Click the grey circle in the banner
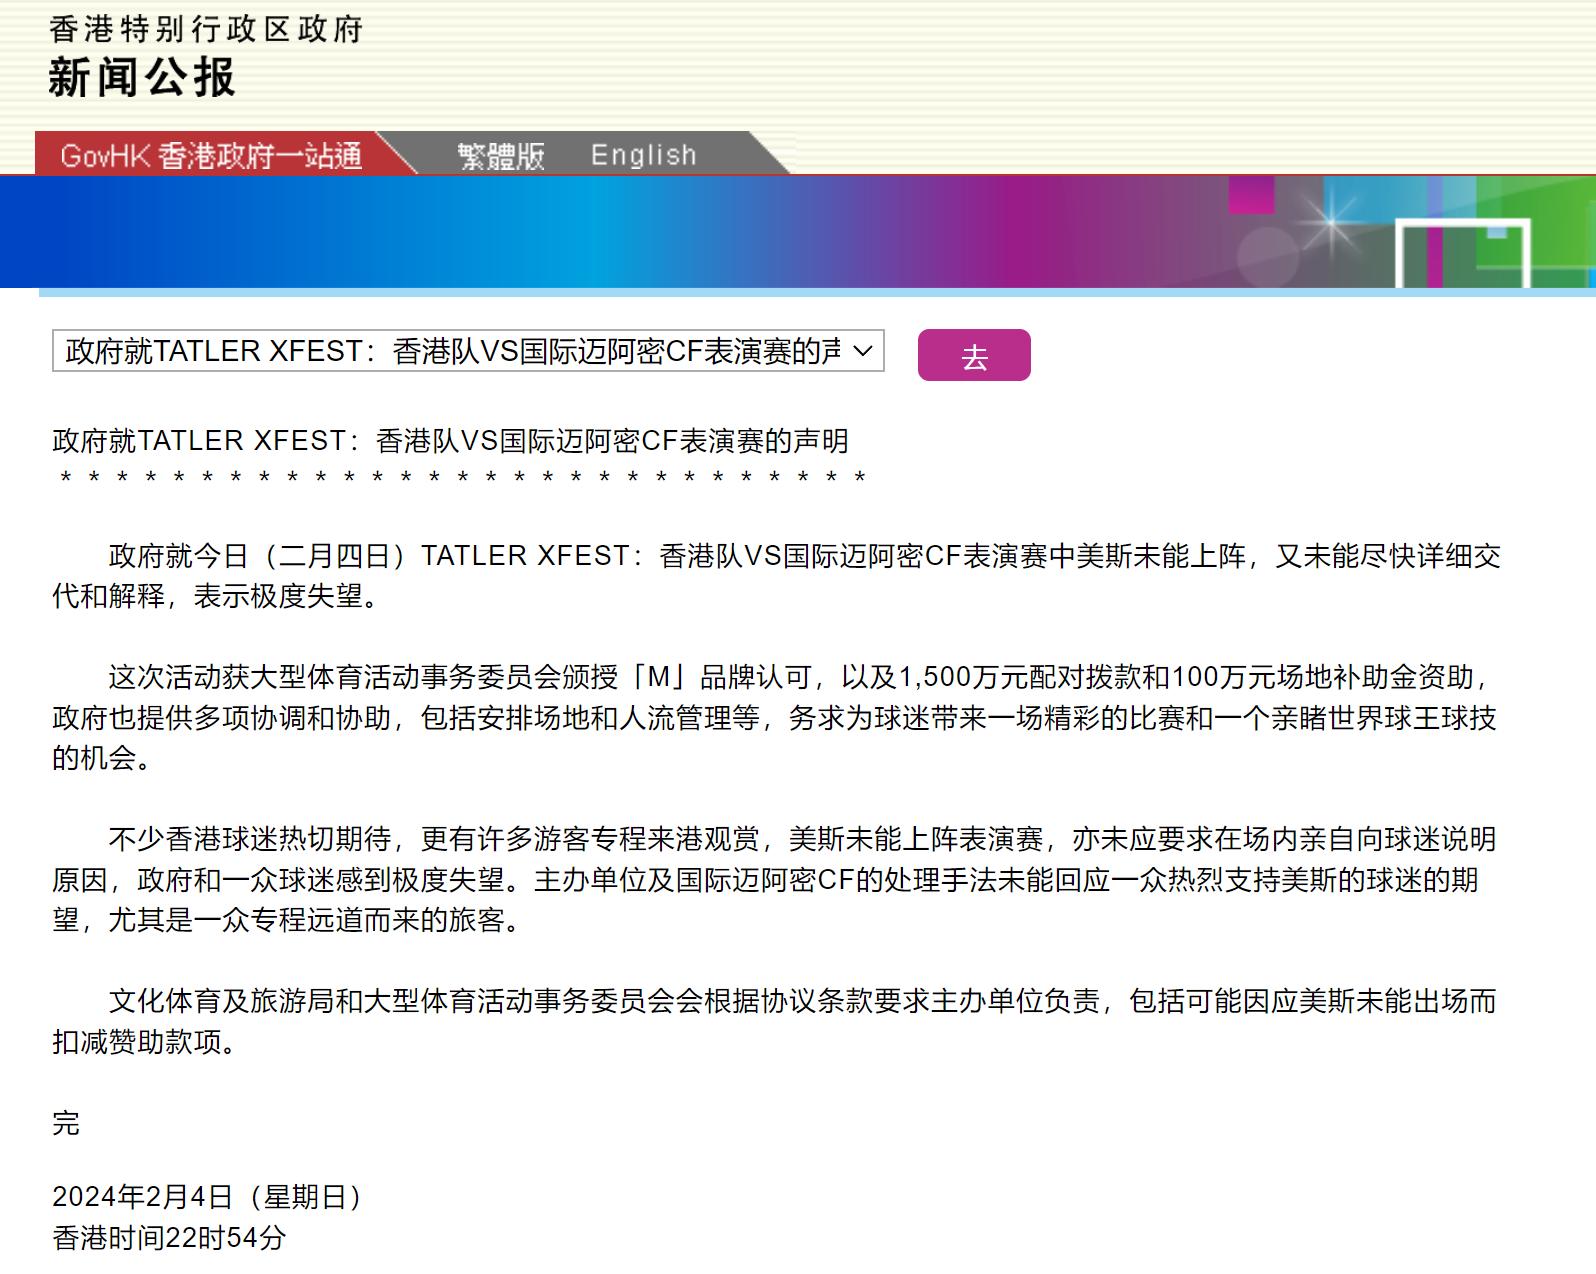The height and width of the screenshot is (1274, 1596). [x=1267, y=256]
